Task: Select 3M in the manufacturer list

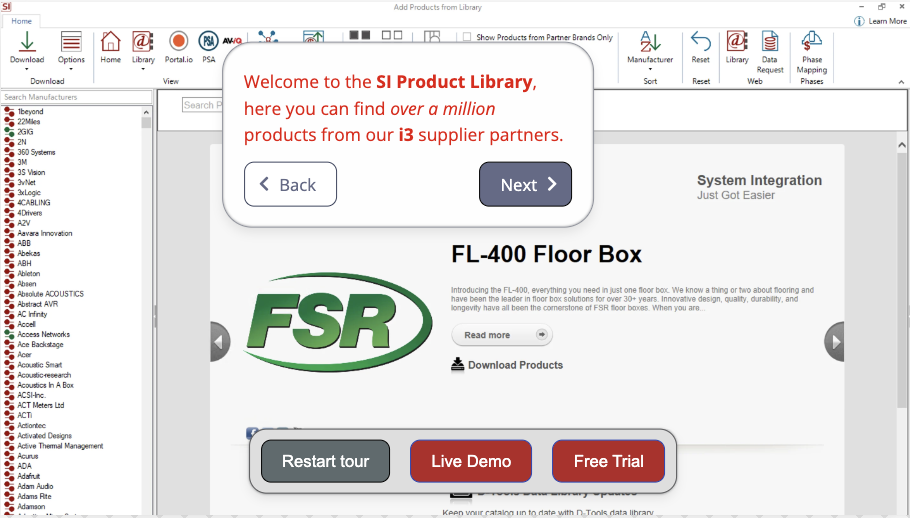Action: 22,162
